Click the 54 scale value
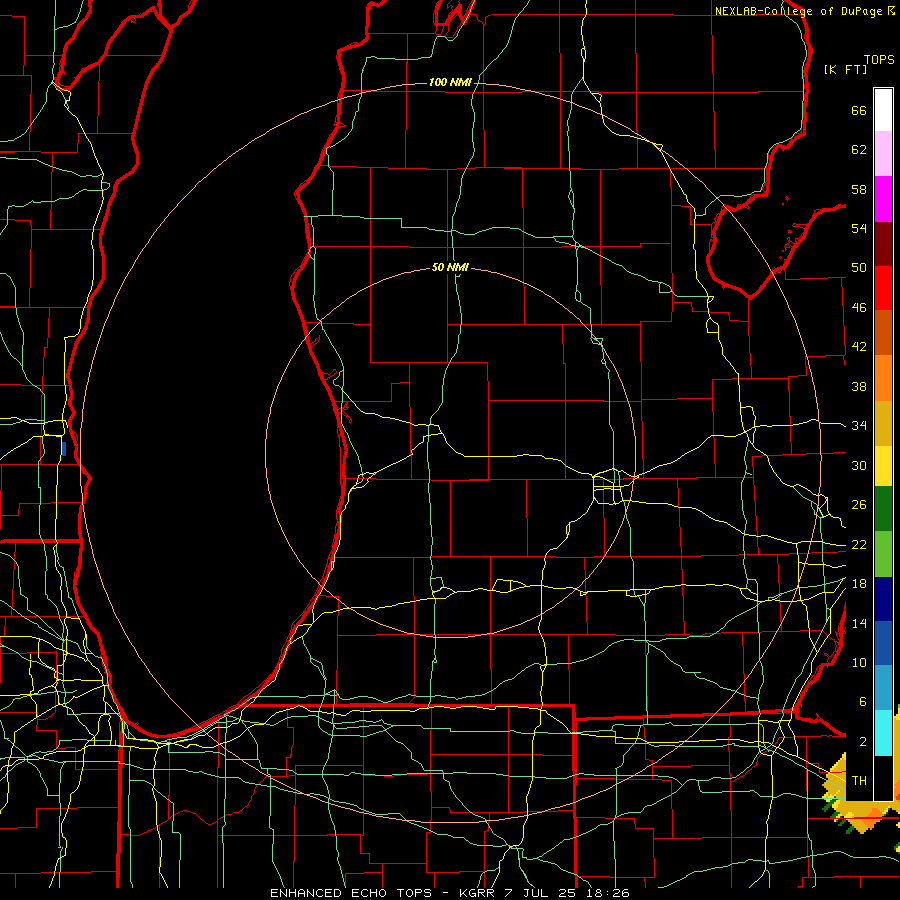This screenshot has height=900, width=900. point(859,228)
